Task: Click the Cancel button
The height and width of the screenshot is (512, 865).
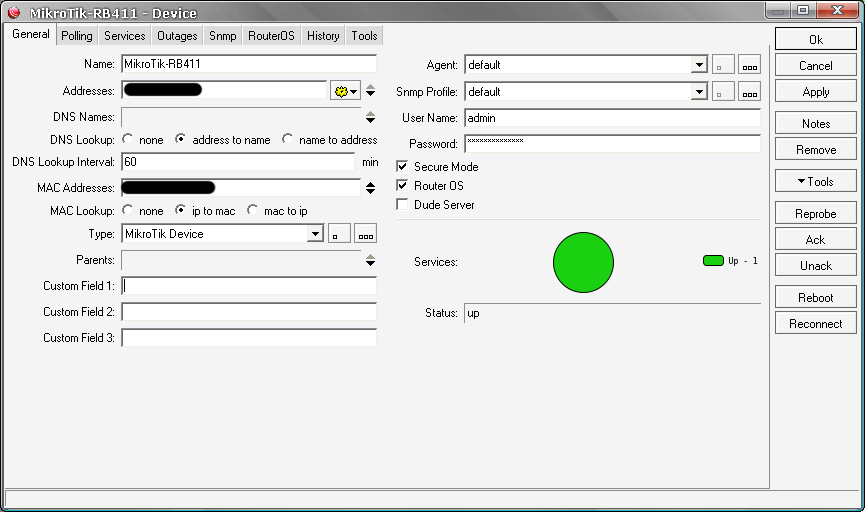Action: pos(815,66)
